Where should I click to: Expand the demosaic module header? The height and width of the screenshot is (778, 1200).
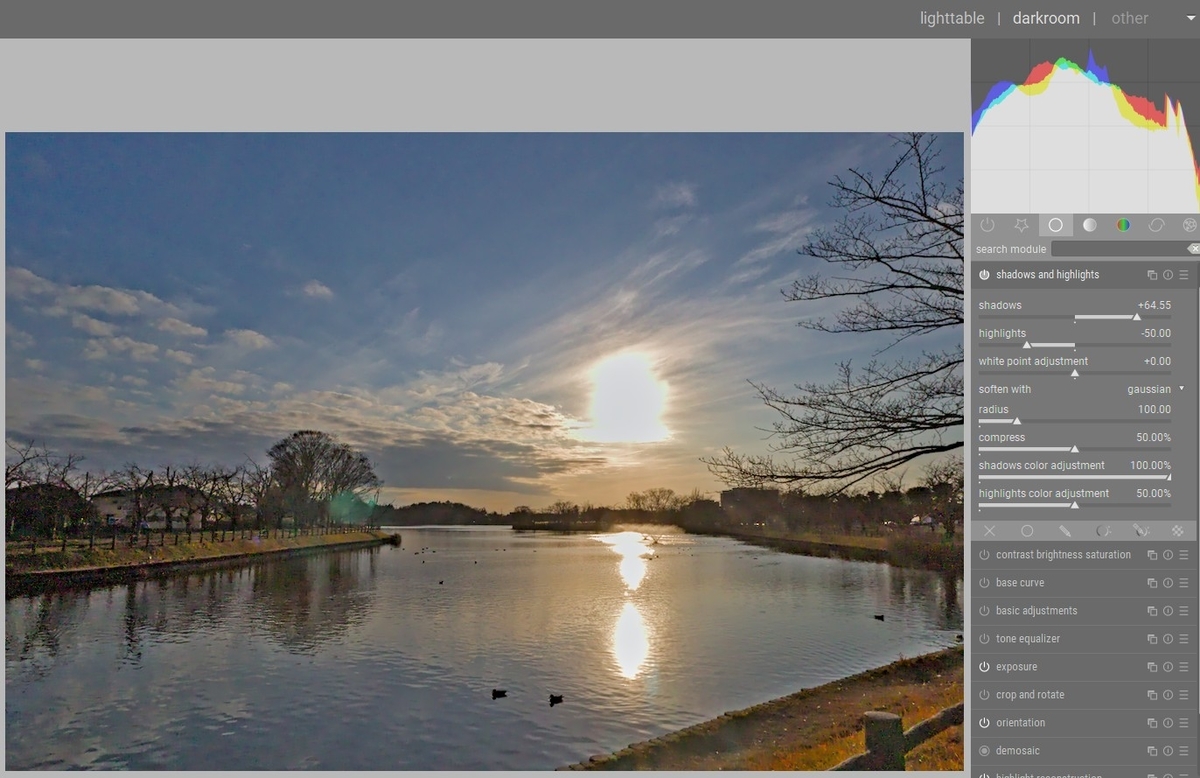tap(1018, 751)
